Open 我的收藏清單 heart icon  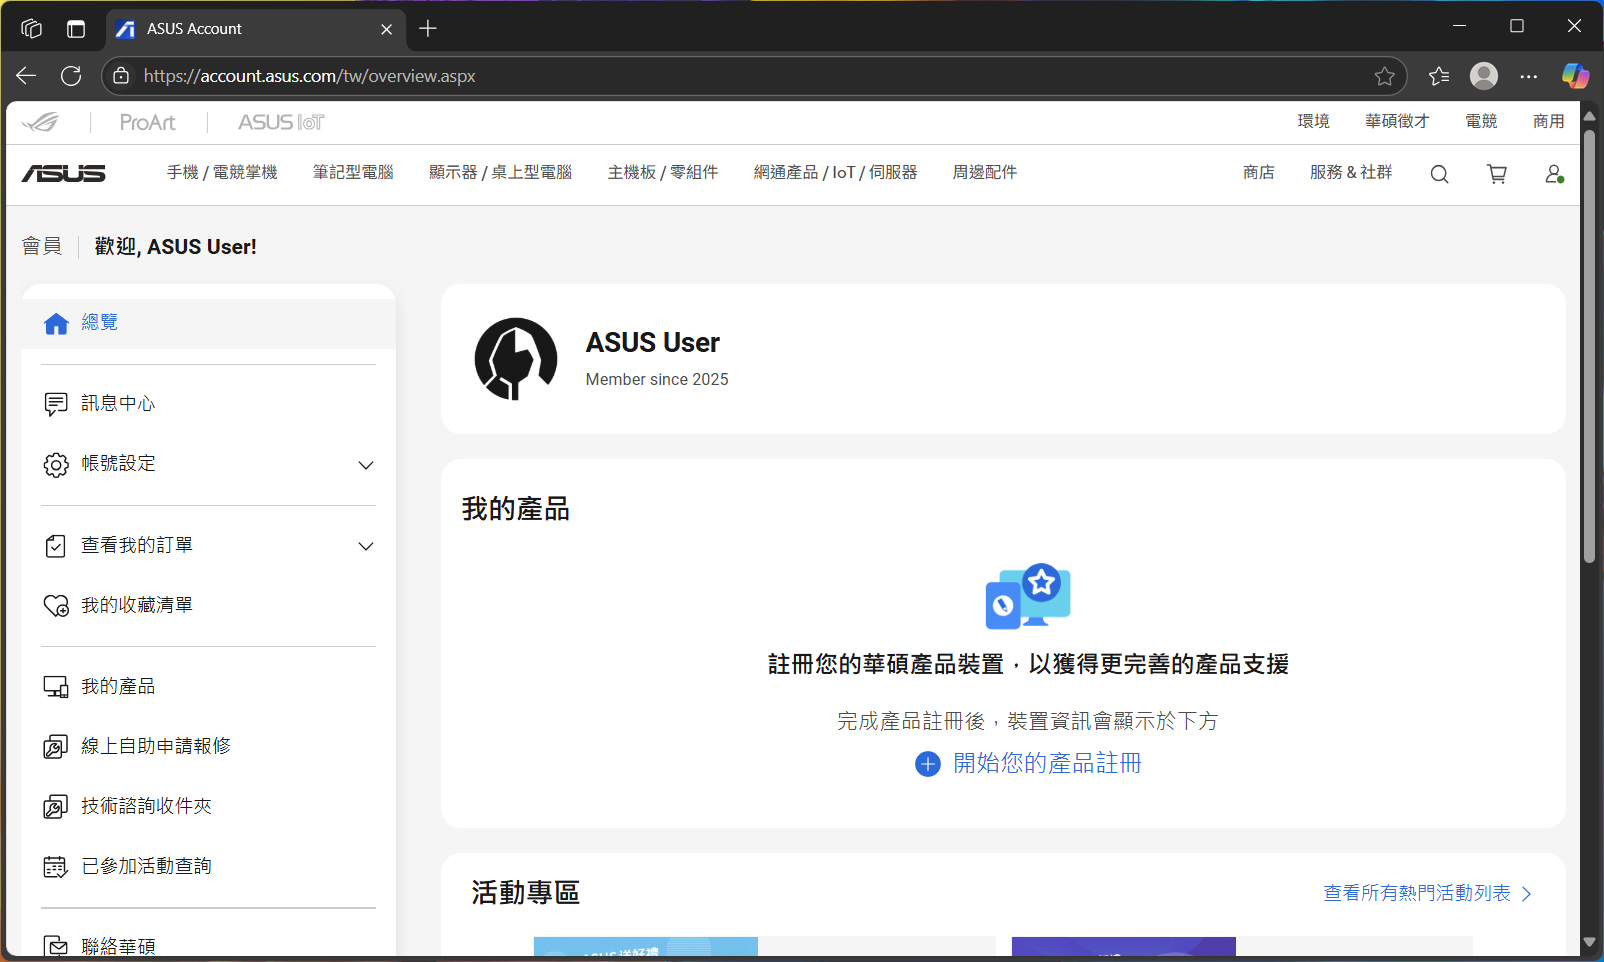pyautogui.click(x=56, y=606)
